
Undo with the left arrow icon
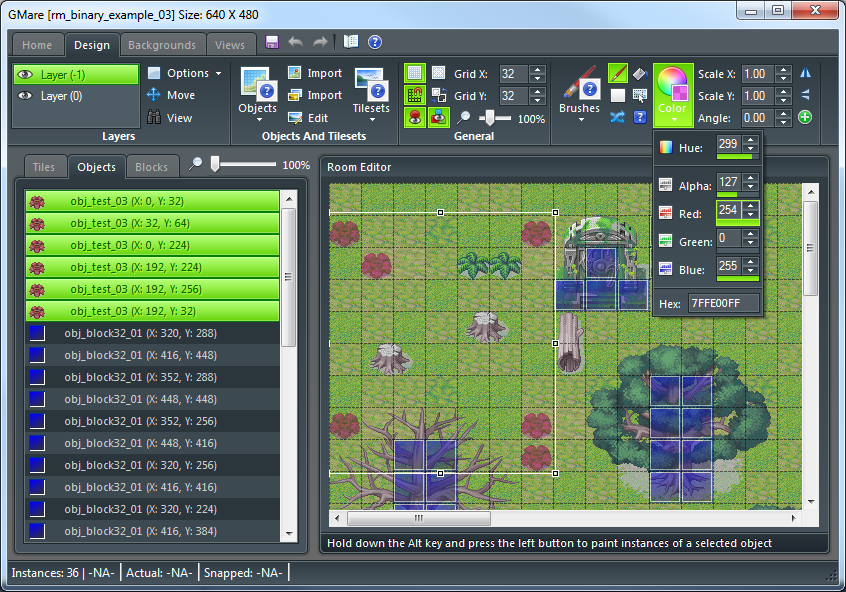pyautogui.click(x=296, y=42)
